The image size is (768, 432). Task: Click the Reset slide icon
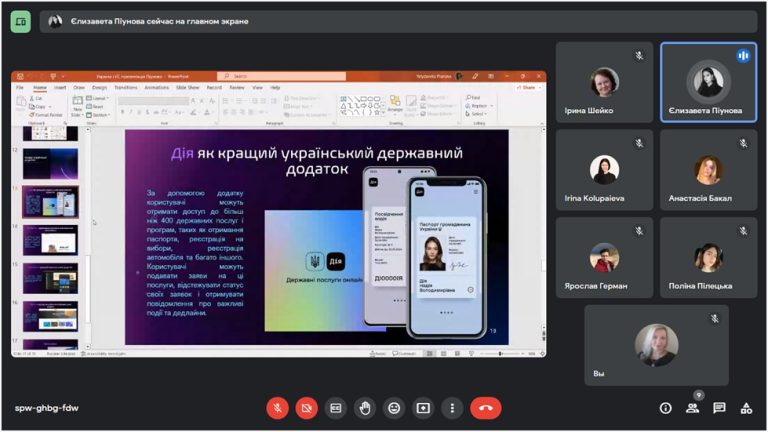(x=96, y=106)
